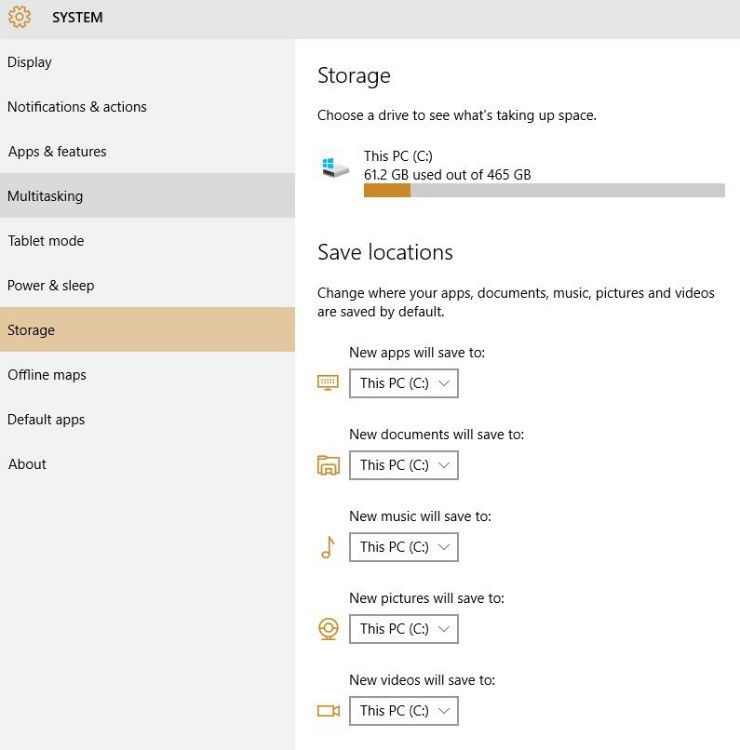
Task: Expand the new videos save location dropdown
Action: click(x=403, y=711)
